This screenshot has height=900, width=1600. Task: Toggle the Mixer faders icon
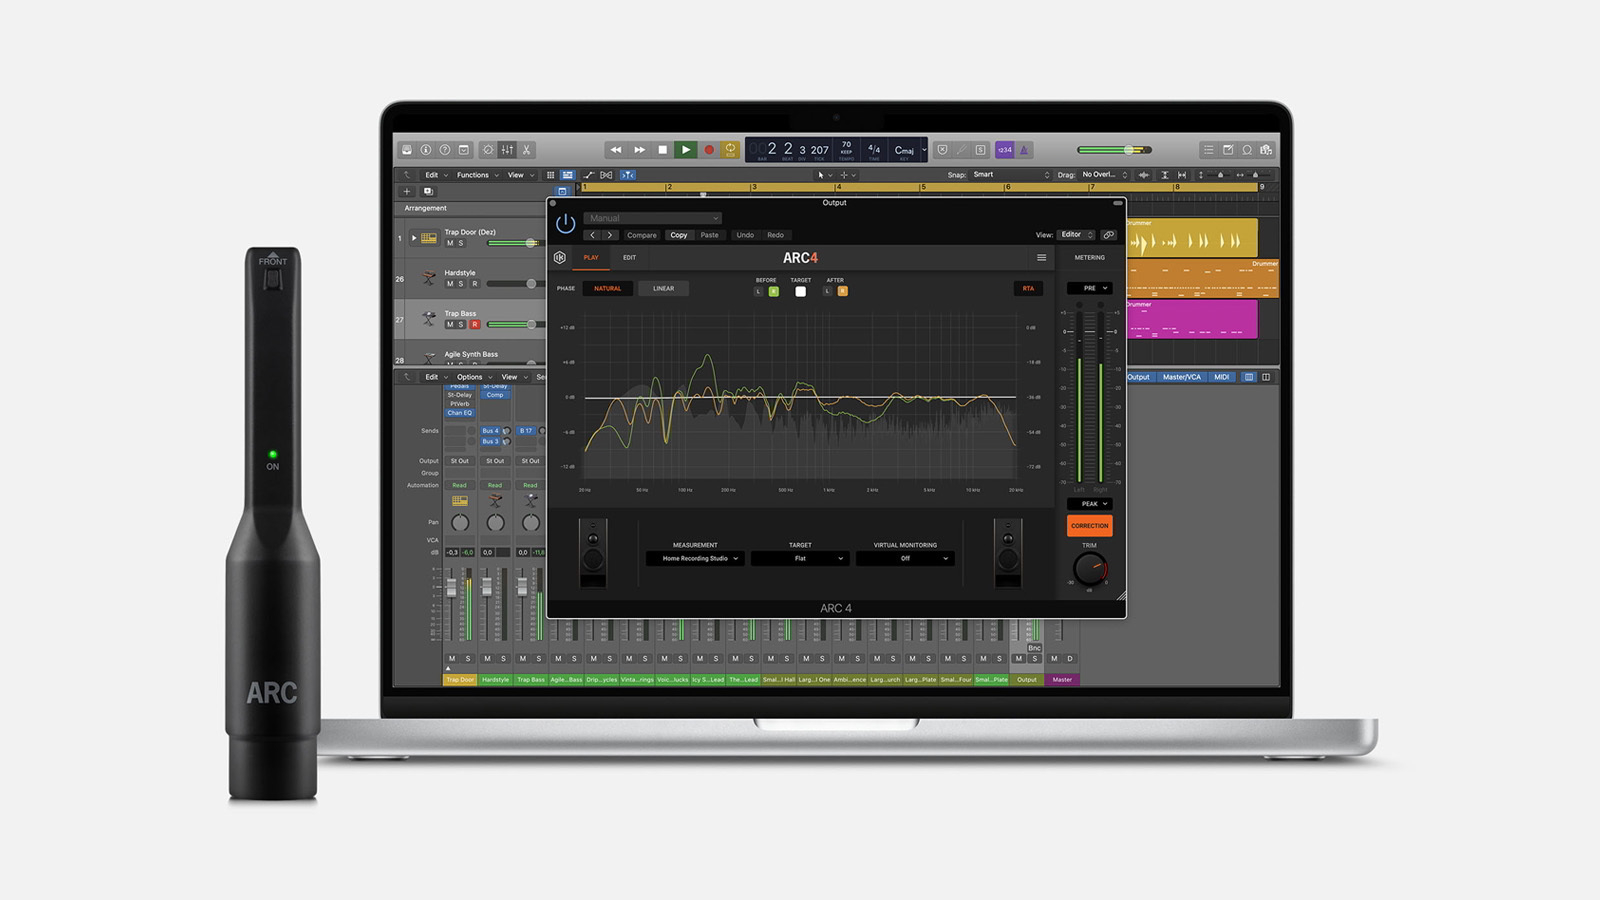pyautogui.click(x=507, y=150)
